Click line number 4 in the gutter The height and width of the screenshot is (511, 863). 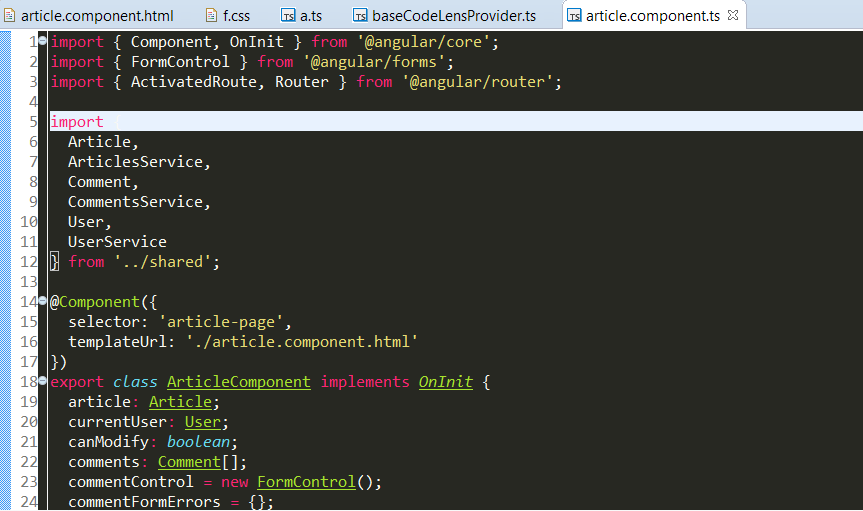pyautogui.click(x=33, y=102)
